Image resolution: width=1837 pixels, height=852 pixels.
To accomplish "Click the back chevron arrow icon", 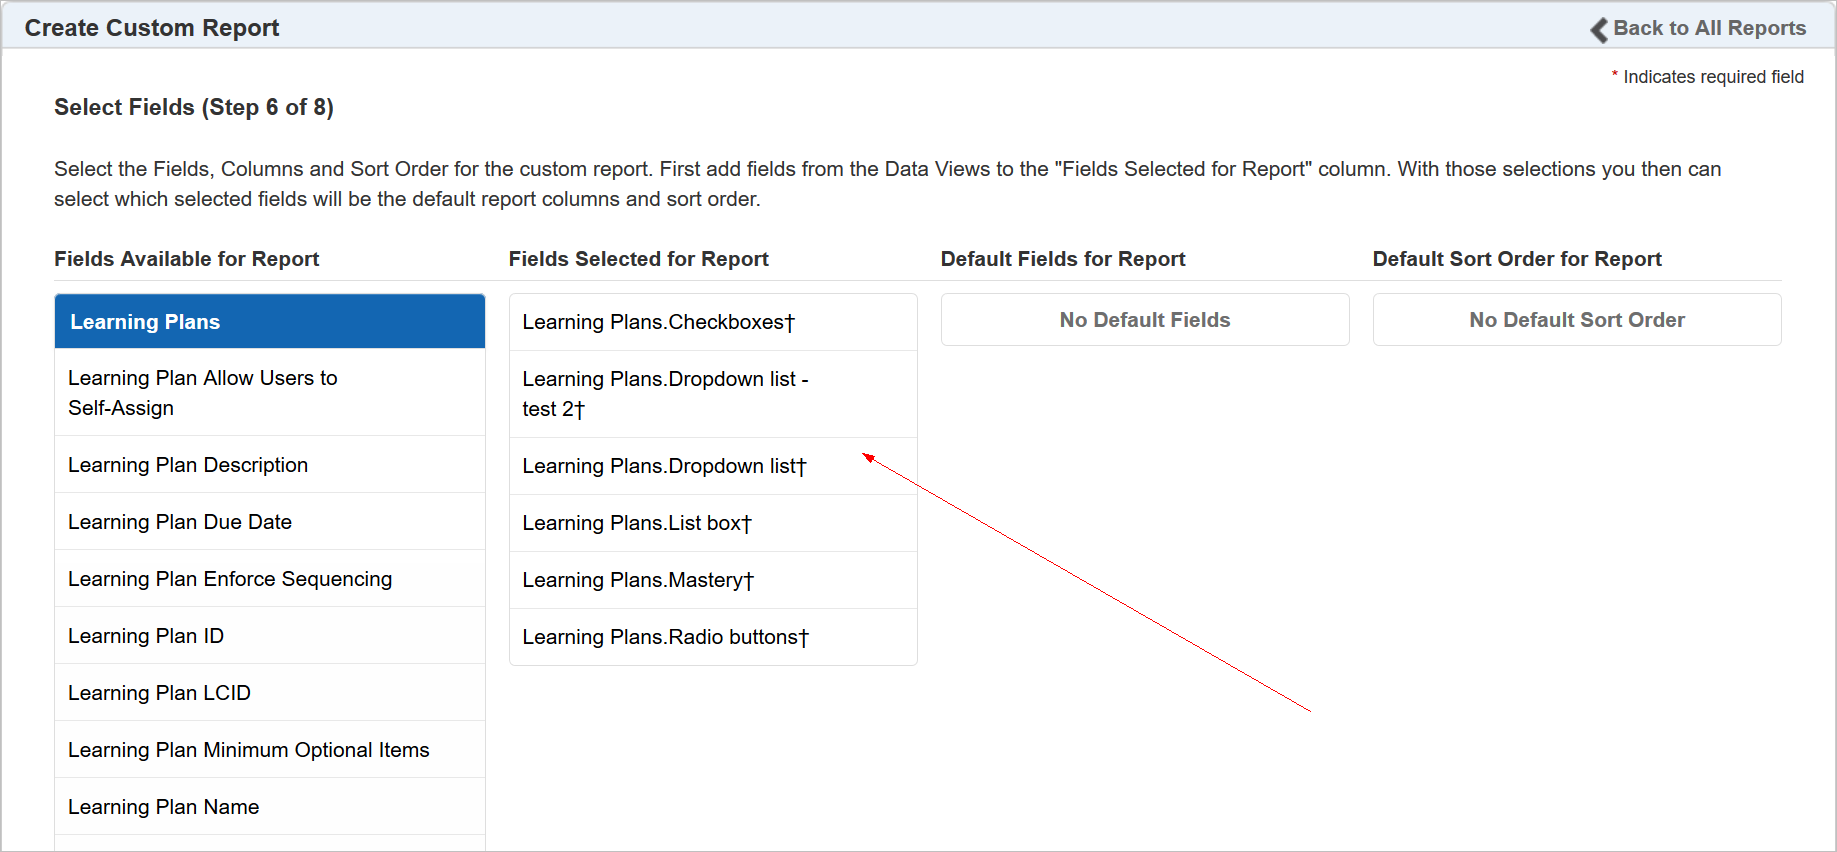I will click(1599, 30).
